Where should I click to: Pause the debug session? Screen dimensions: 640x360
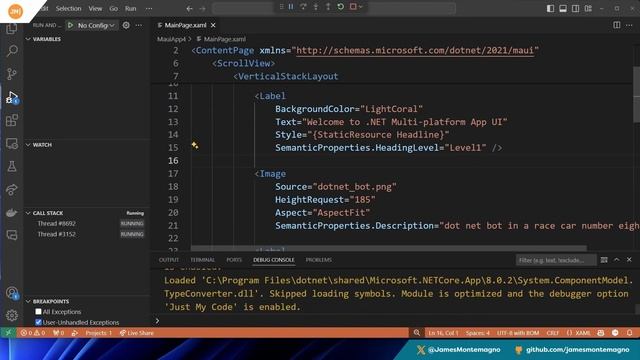291,7
